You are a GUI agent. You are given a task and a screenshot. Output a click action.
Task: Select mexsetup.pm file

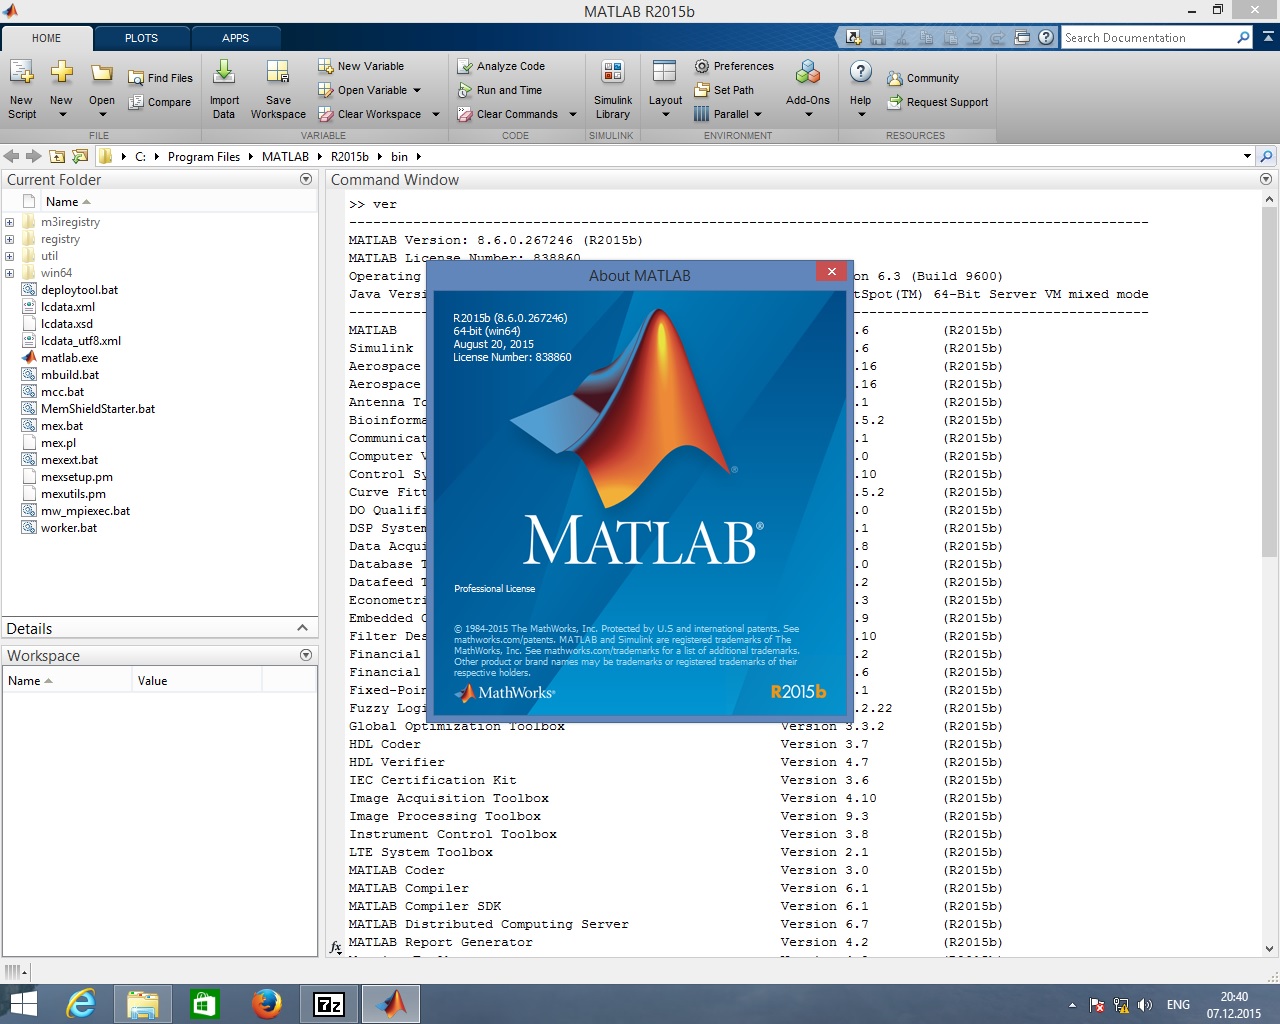[x=76, y=477]
